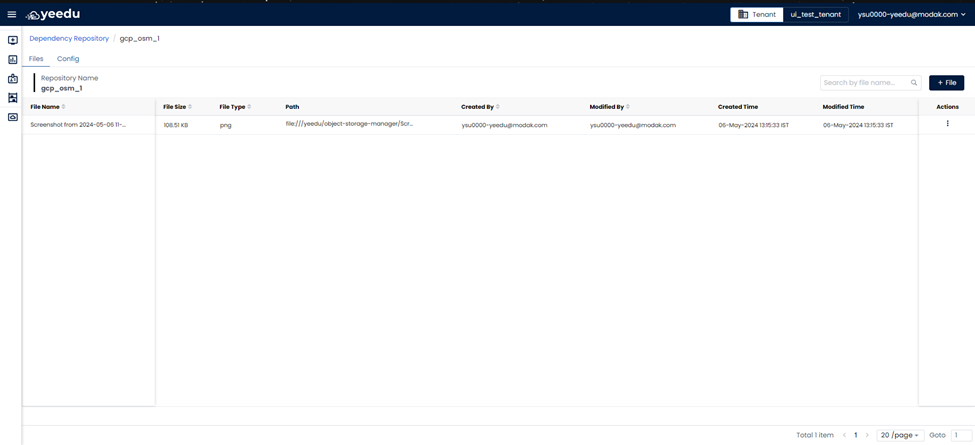This screenshot has height=445, width=975.
Task: Select page 1 in pagination
Action: 856,436
